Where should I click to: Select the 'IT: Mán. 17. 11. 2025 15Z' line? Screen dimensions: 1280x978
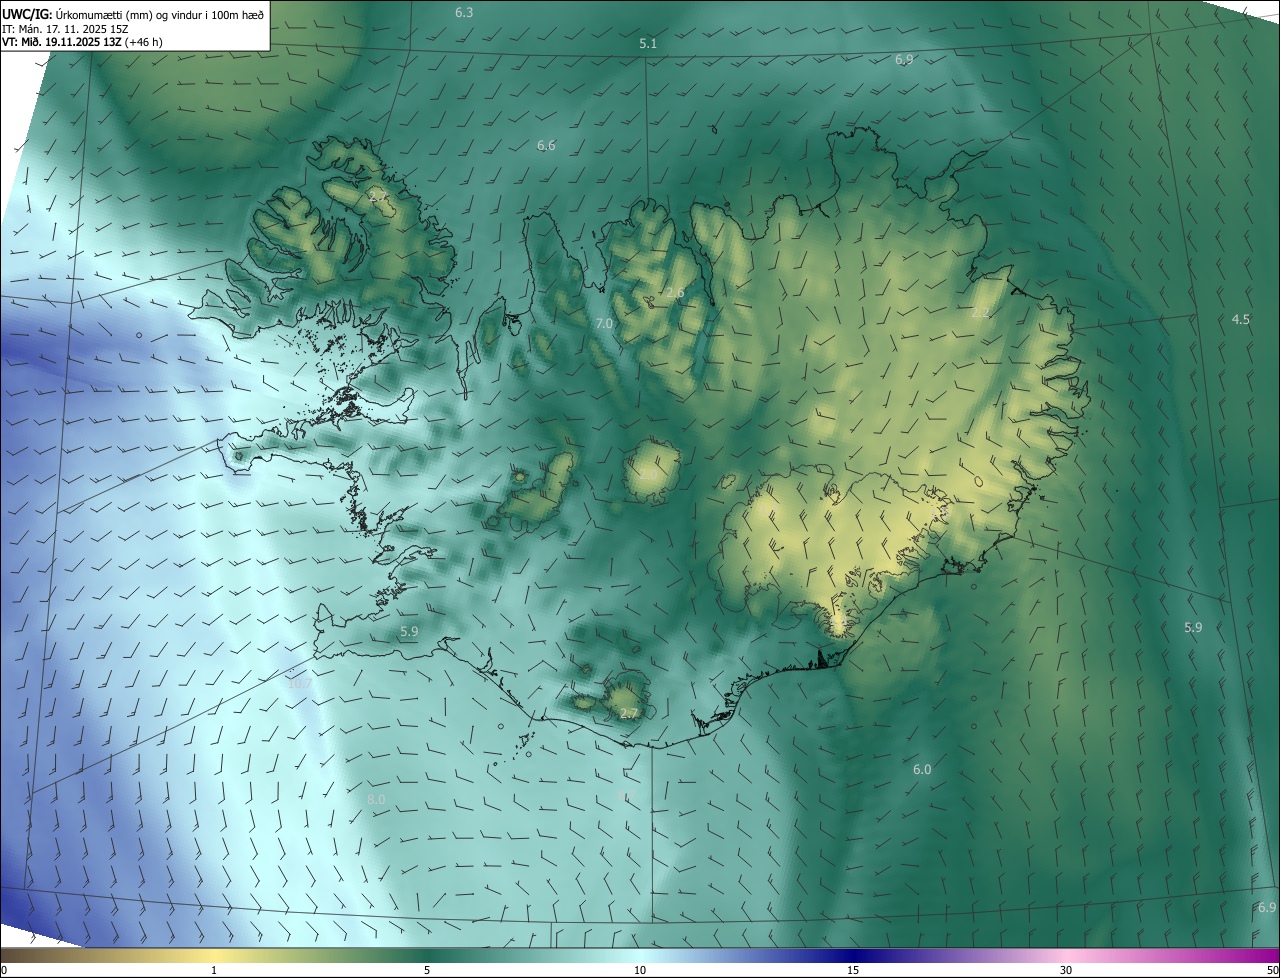click(x=65, y=28)
